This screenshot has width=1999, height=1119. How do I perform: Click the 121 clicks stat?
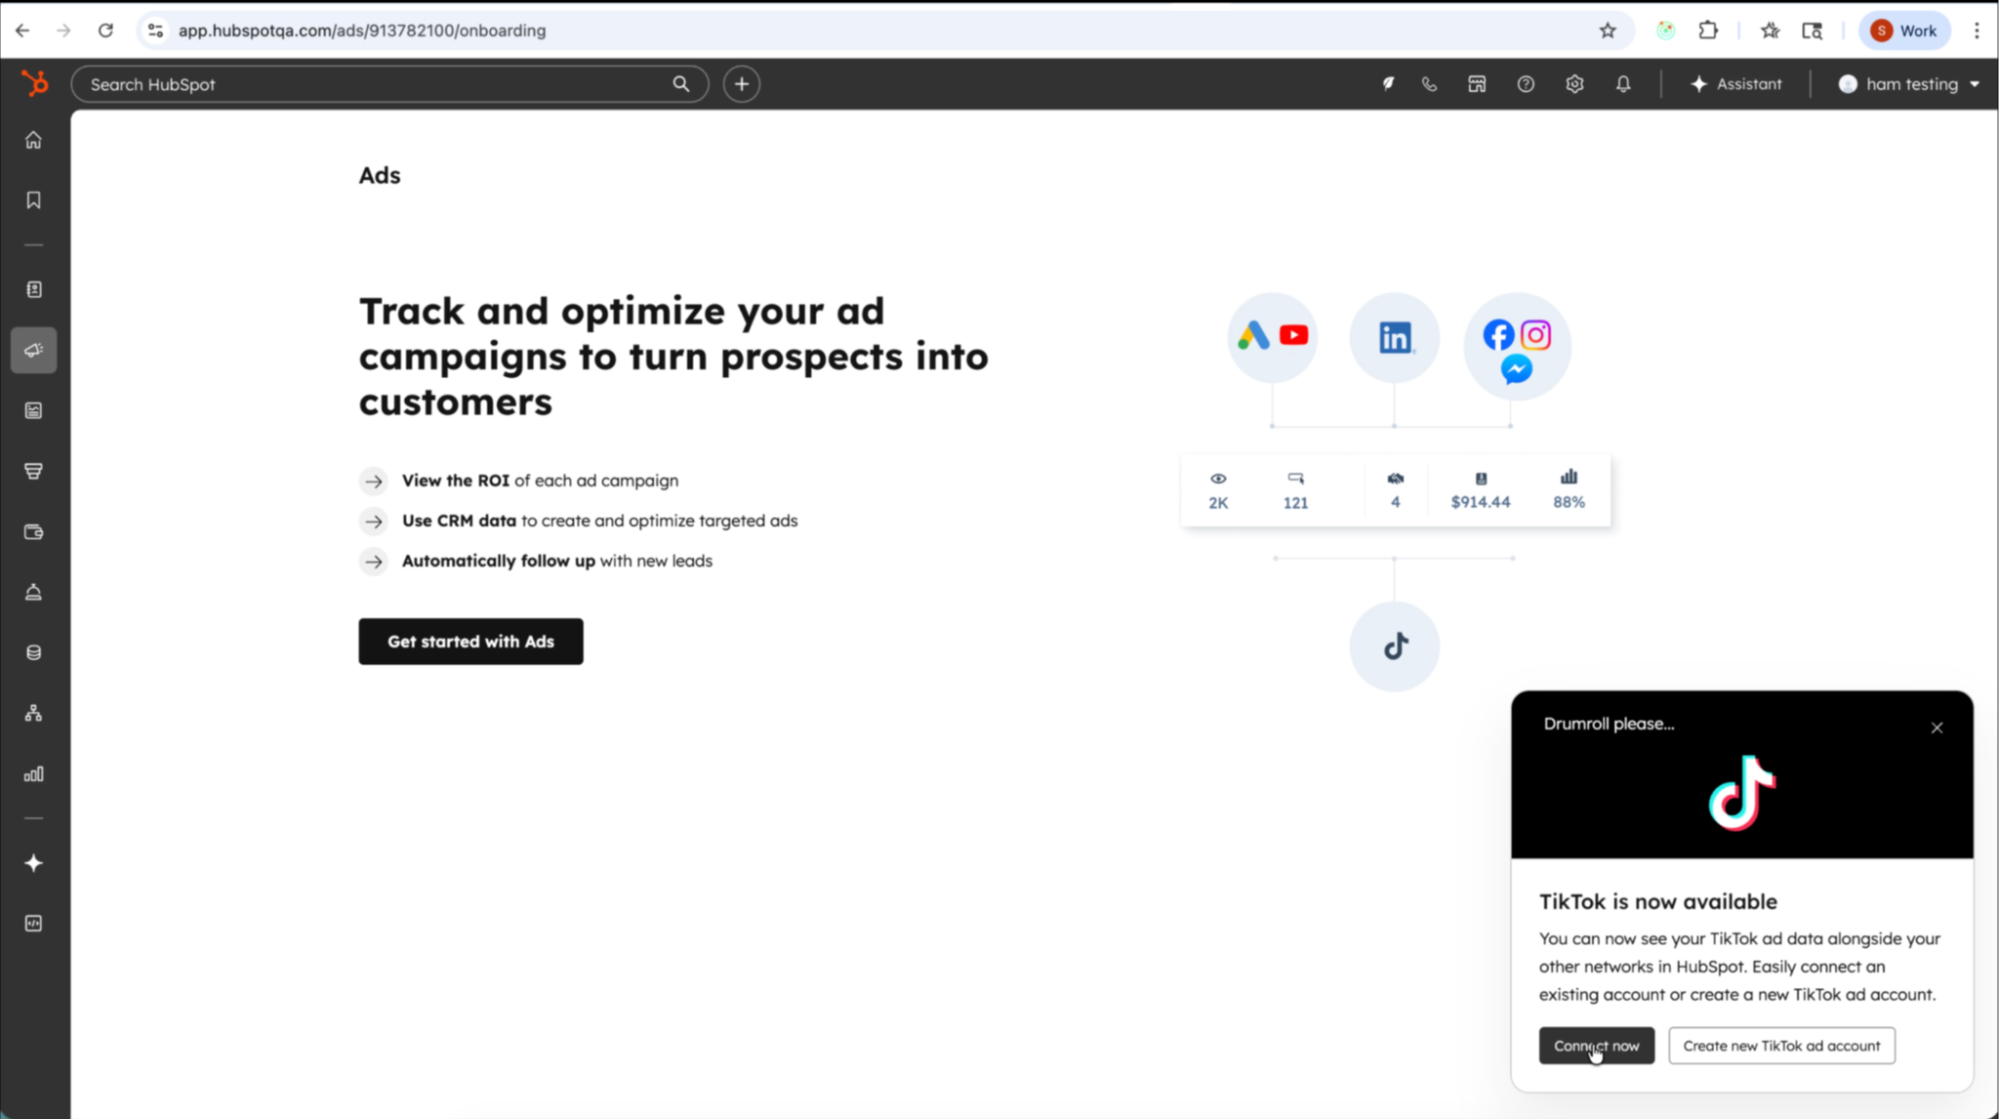coord(1295,490)
